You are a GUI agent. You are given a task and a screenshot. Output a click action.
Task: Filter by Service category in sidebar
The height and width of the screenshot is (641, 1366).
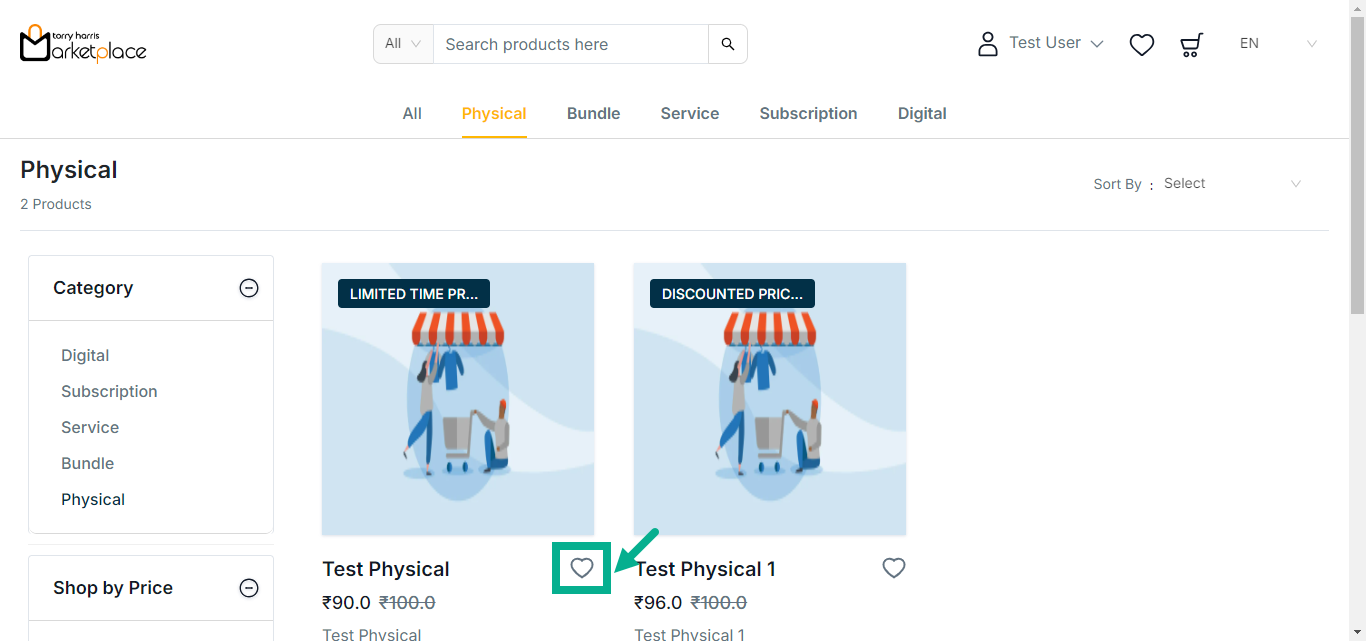point(90,427)
